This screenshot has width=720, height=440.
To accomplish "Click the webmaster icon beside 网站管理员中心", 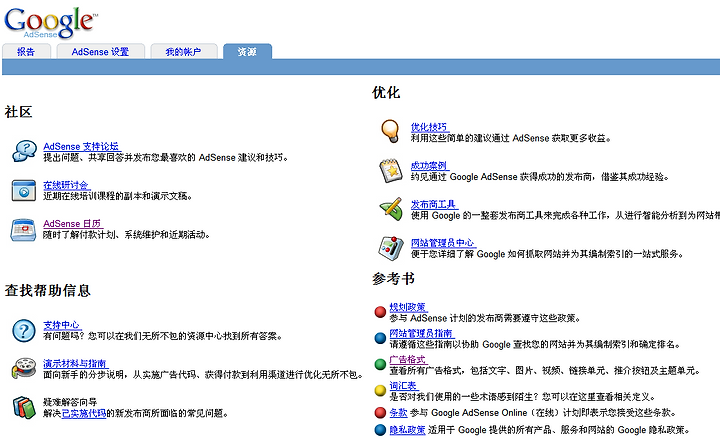I will coord(391,248).
